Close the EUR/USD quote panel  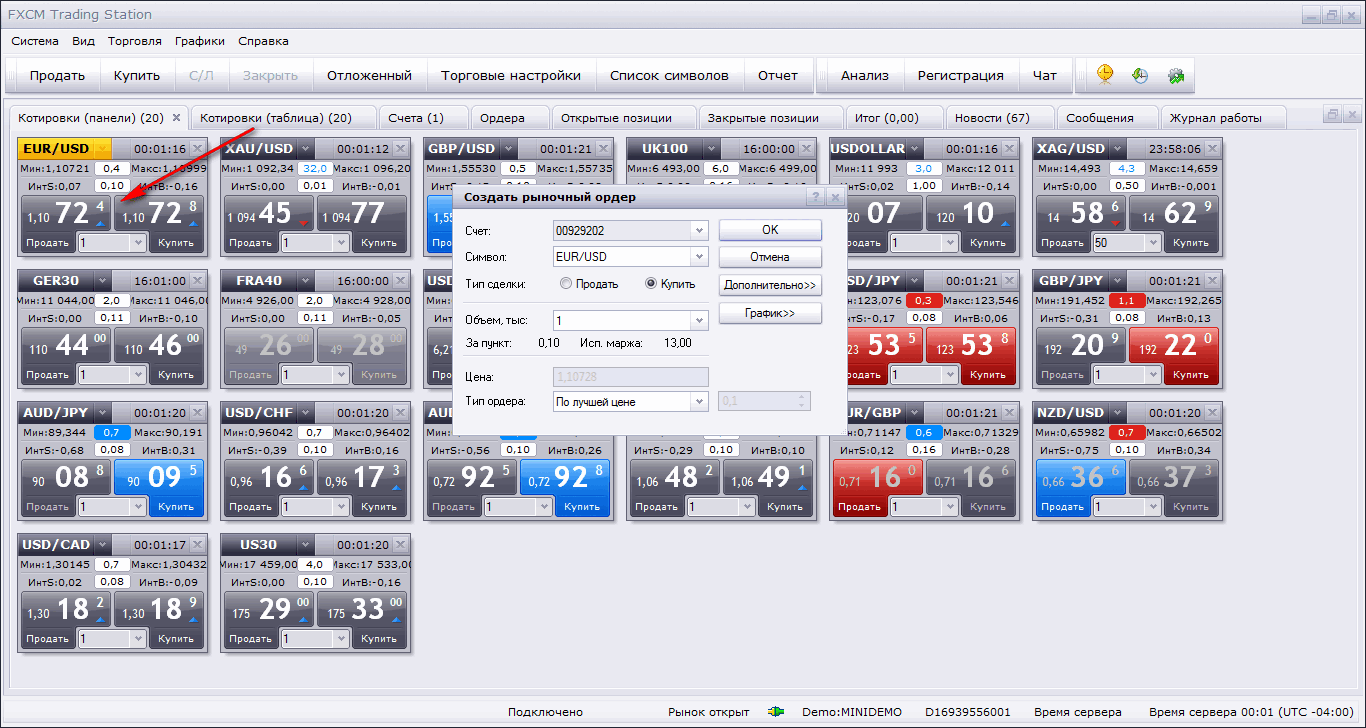197,149
